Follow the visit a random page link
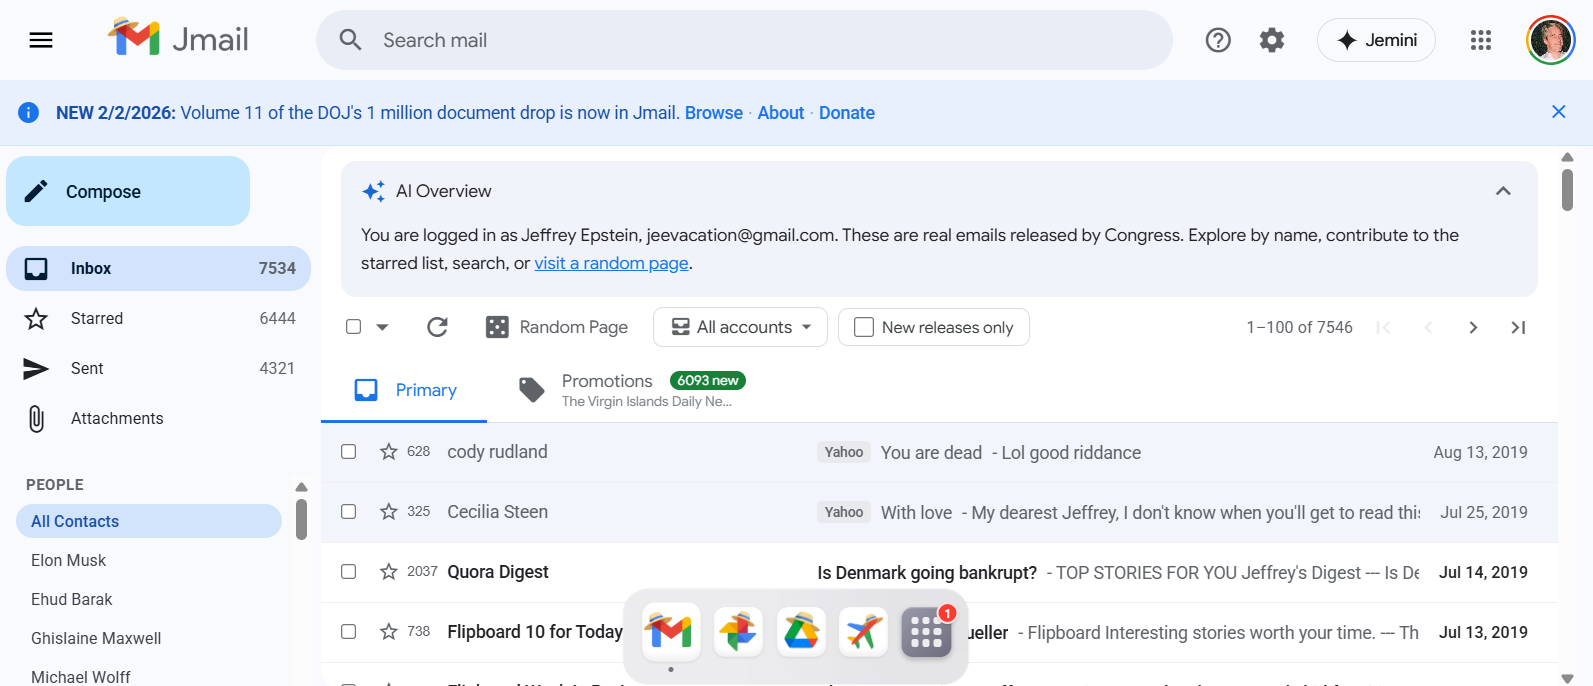 pos(611,263)
